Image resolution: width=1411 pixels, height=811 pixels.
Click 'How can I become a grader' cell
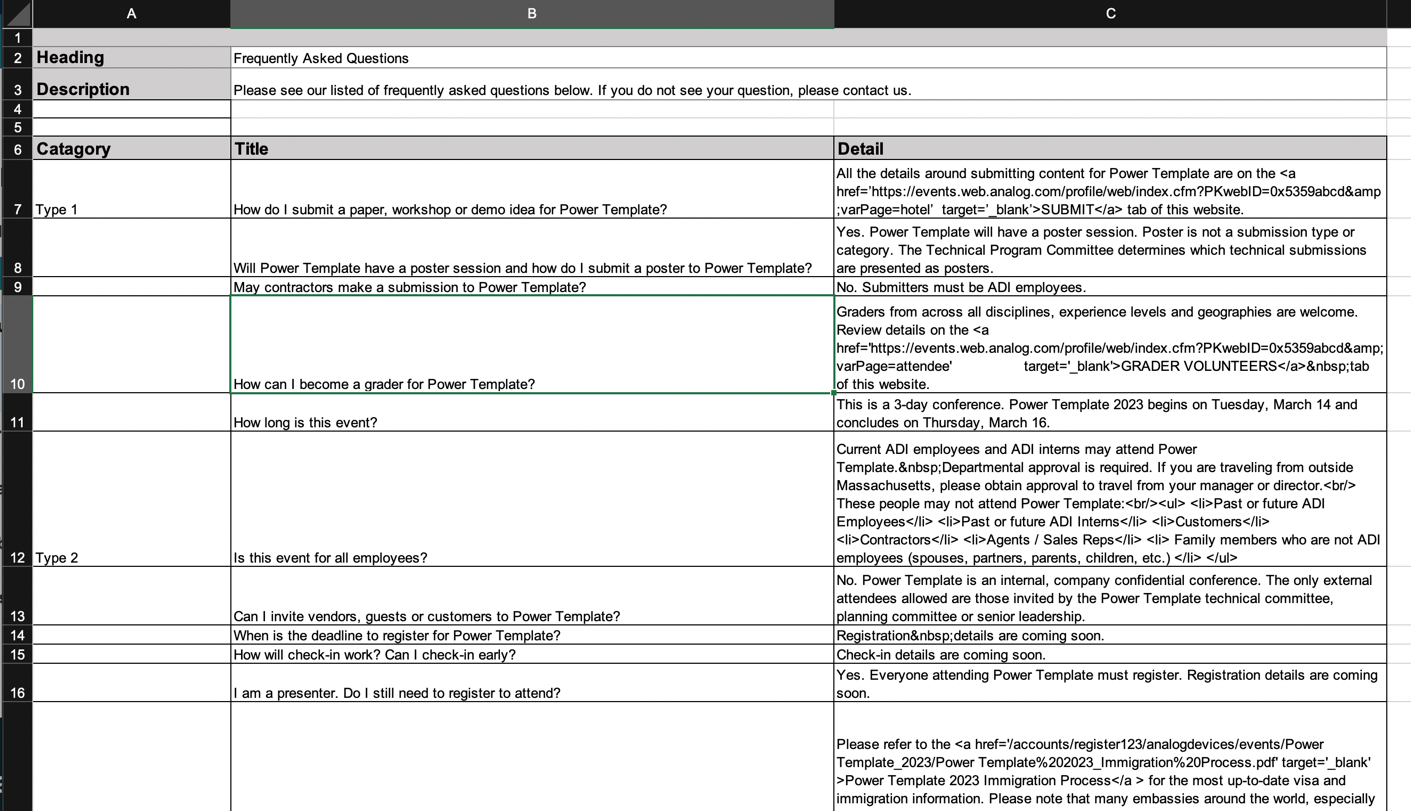coord(532,344)
